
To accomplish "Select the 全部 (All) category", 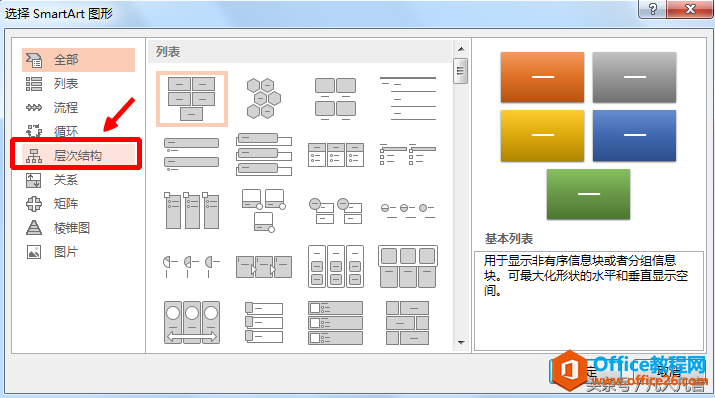I will pos(78,60).
